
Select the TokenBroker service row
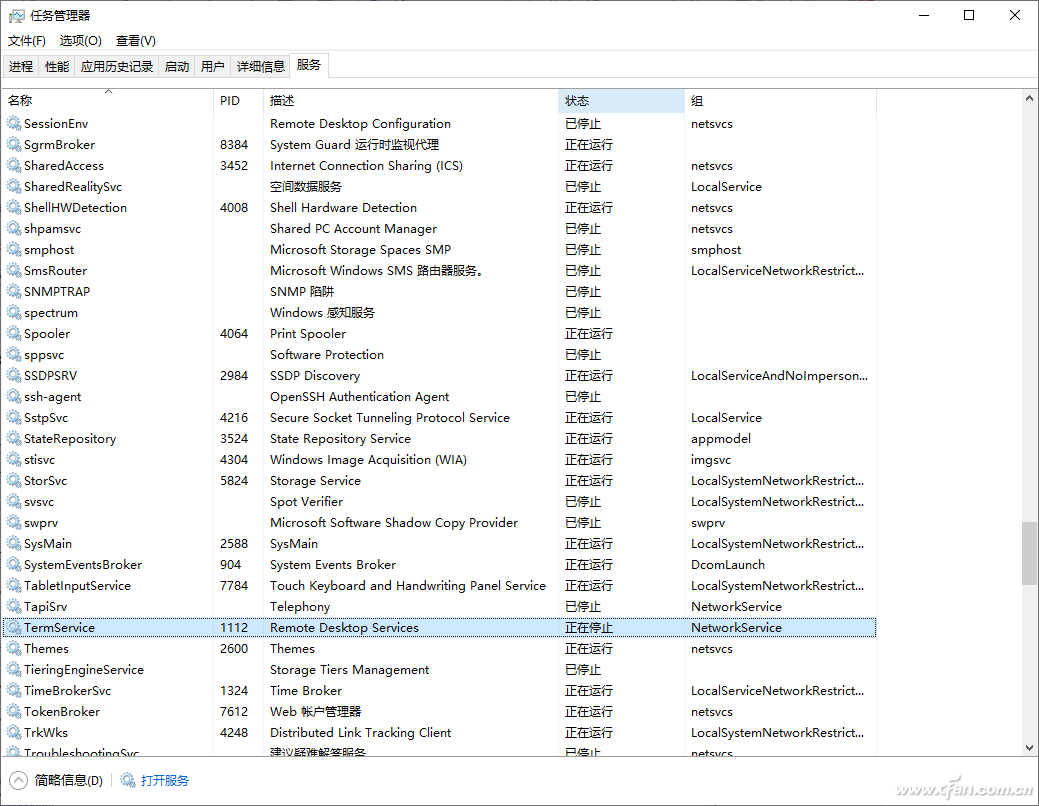(x=62, y=712)
